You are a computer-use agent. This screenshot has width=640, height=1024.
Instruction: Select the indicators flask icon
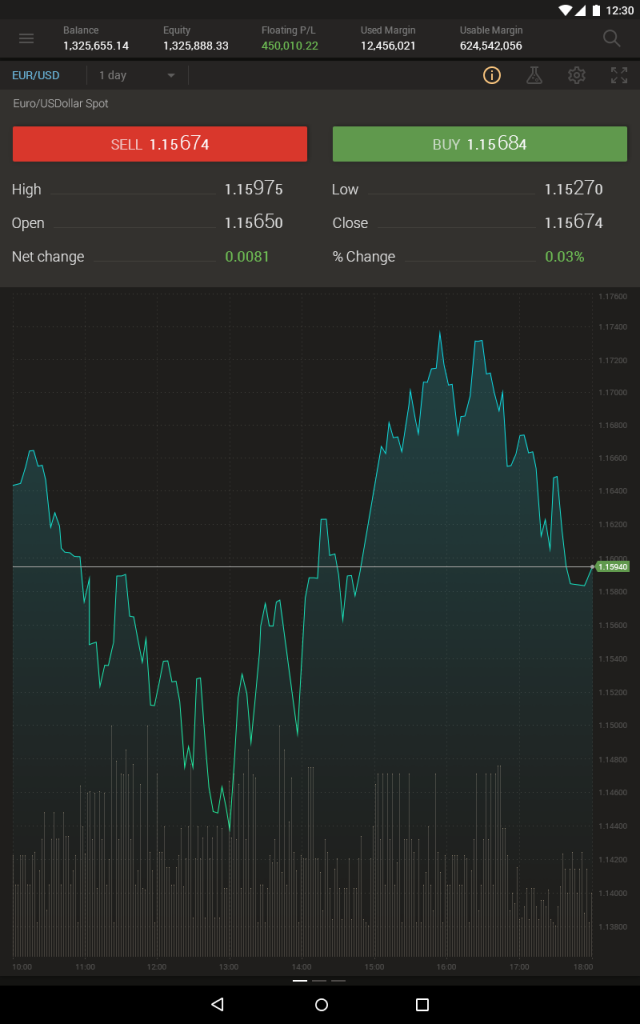(534, 74)
